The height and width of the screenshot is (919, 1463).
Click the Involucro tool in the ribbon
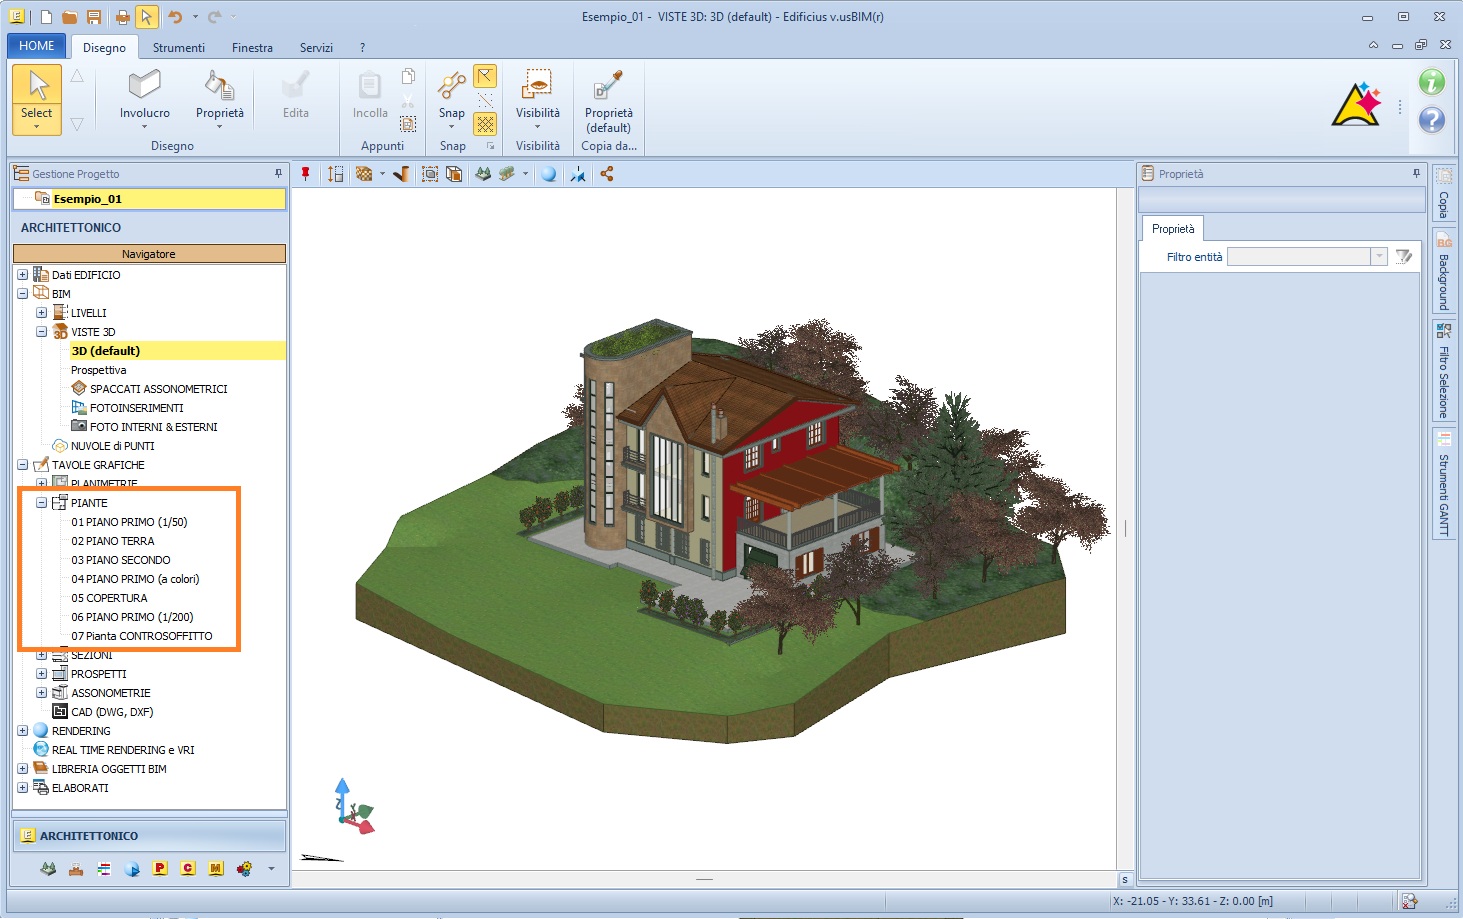click(144, 96)
